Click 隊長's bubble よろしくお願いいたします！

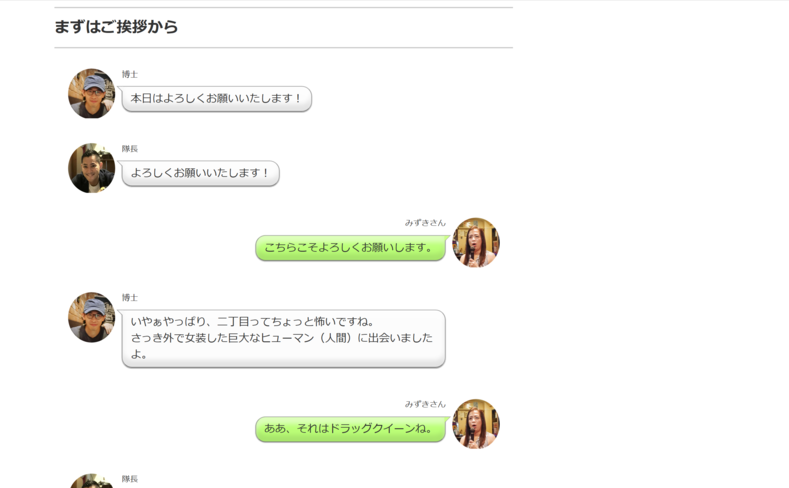tap(200, 173)
